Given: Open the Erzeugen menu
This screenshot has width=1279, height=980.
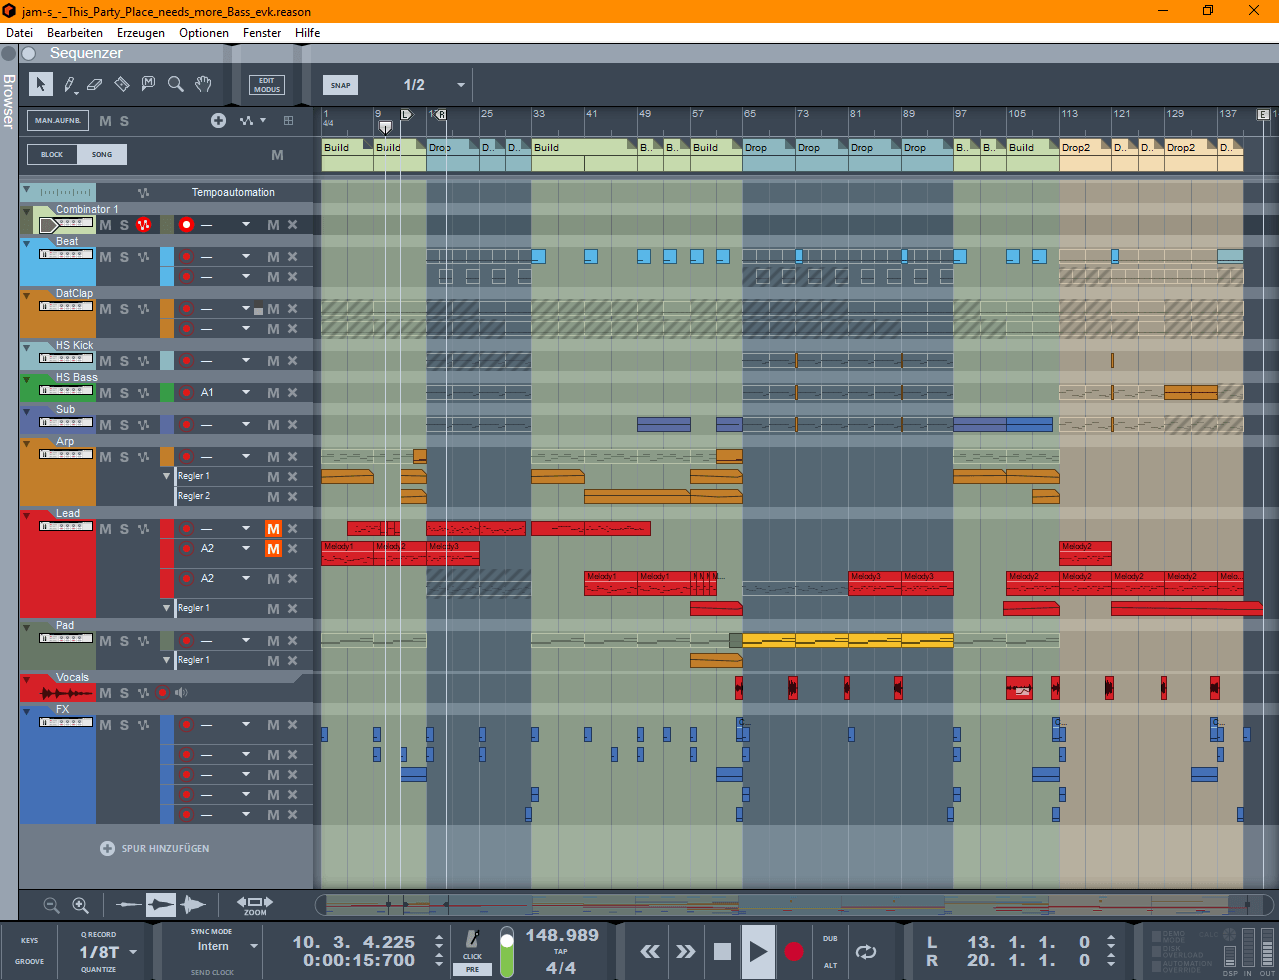Looking at the screenshot, I should 141,33.
